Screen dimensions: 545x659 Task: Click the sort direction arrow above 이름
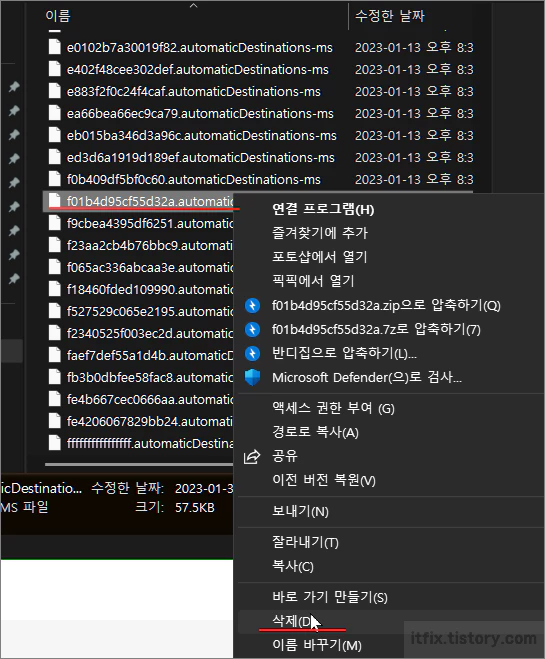pos(193,5)
